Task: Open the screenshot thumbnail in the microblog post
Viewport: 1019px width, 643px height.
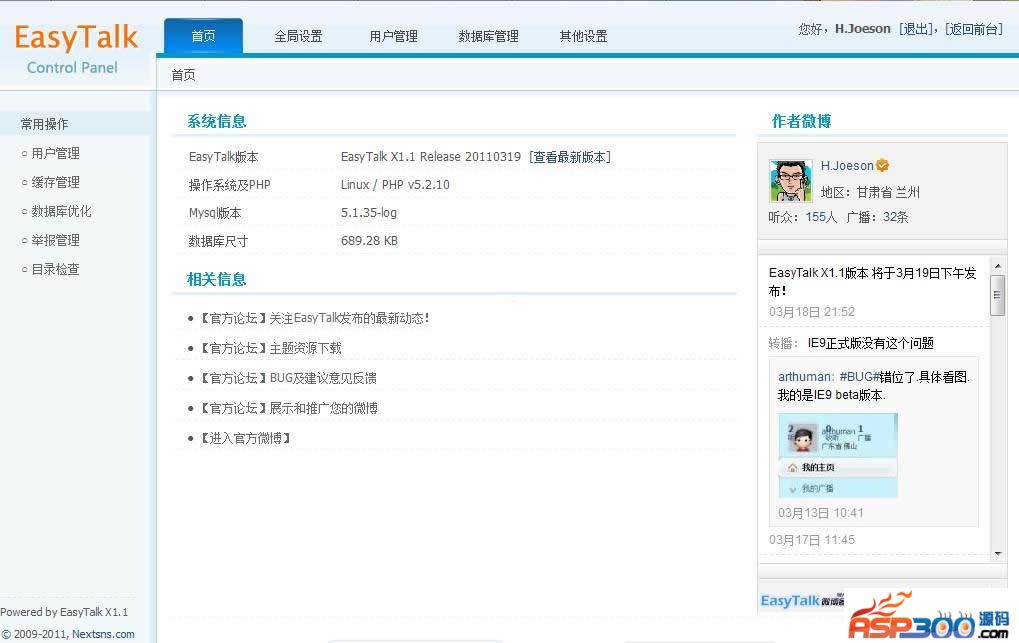Action: click(x=838, y=455)
